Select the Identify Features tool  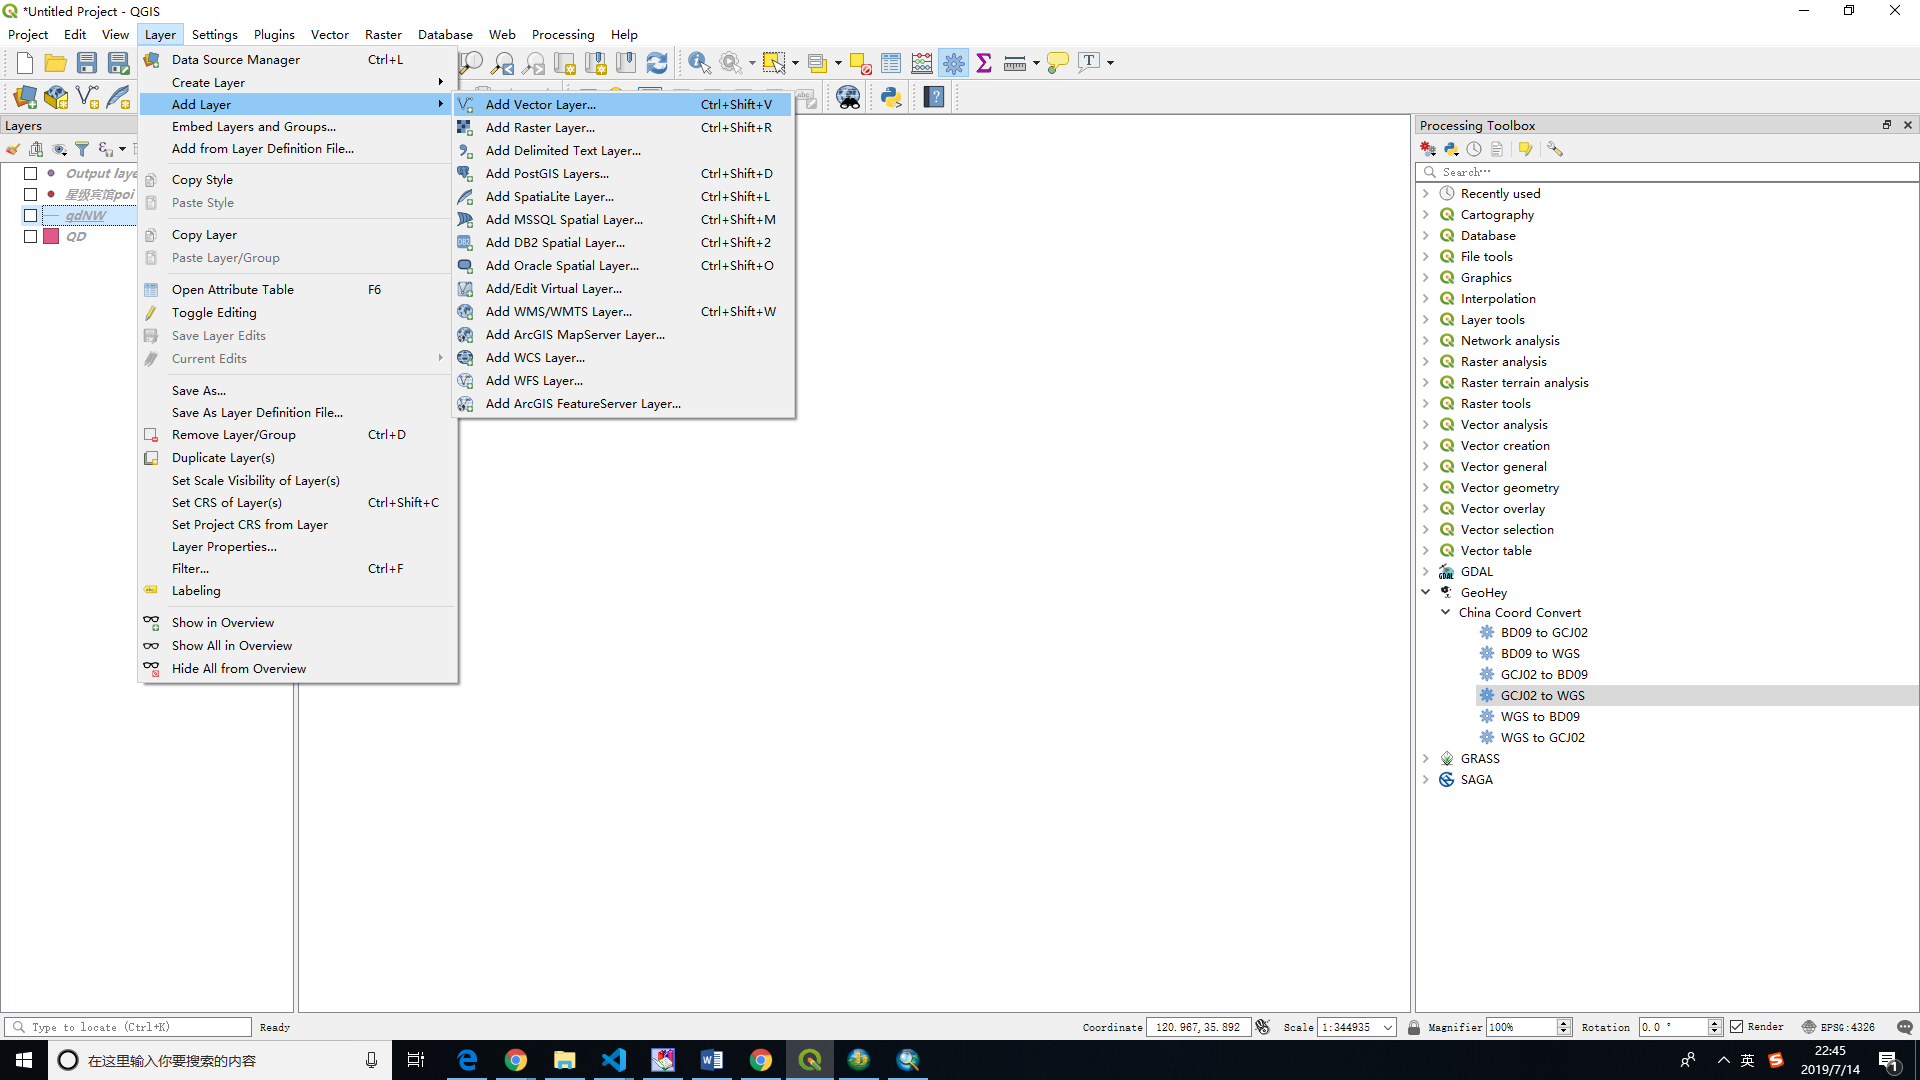coord(699,62)
